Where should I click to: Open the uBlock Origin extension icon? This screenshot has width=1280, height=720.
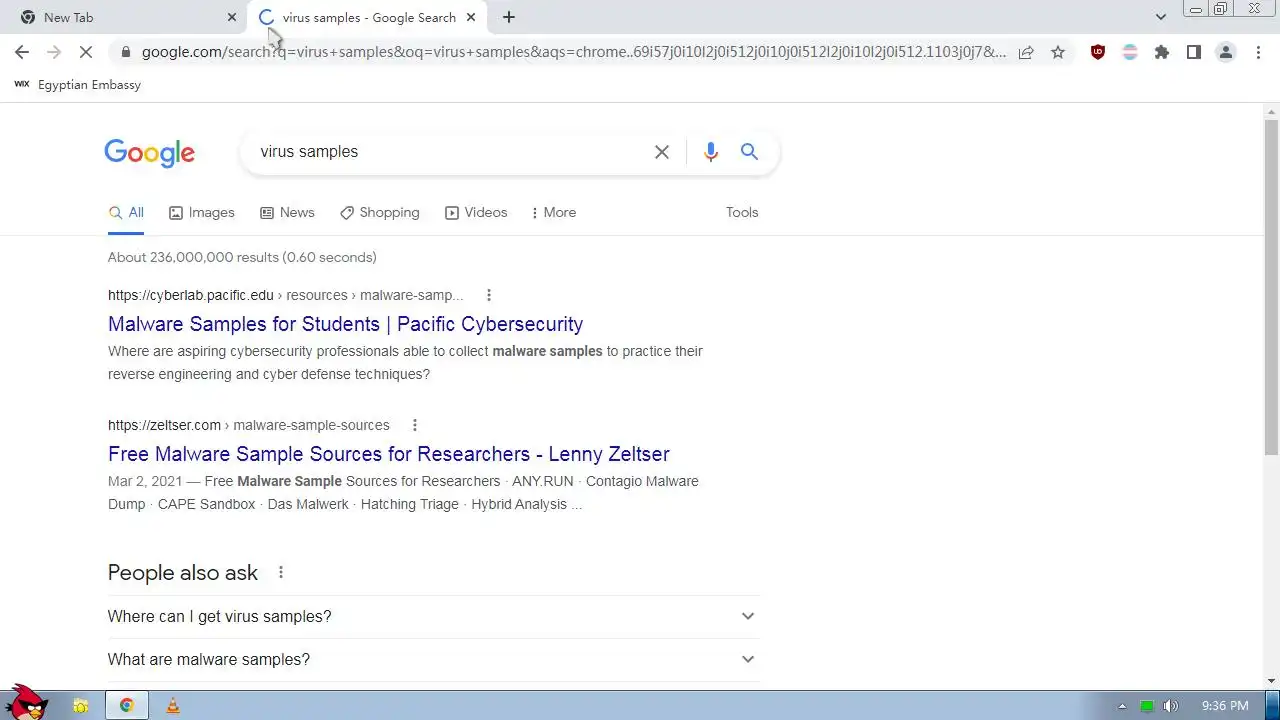[1098, 52]
